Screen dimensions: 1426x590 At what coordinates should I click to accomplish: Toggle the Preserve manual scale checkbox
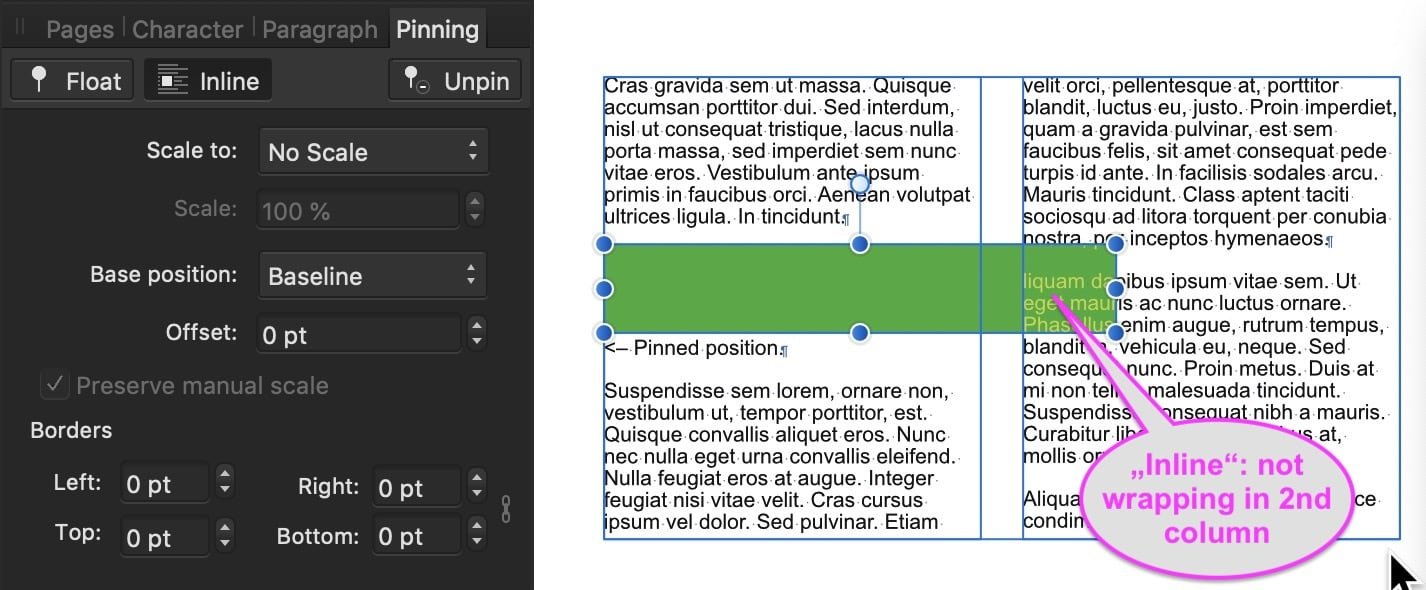pos(54,385)
